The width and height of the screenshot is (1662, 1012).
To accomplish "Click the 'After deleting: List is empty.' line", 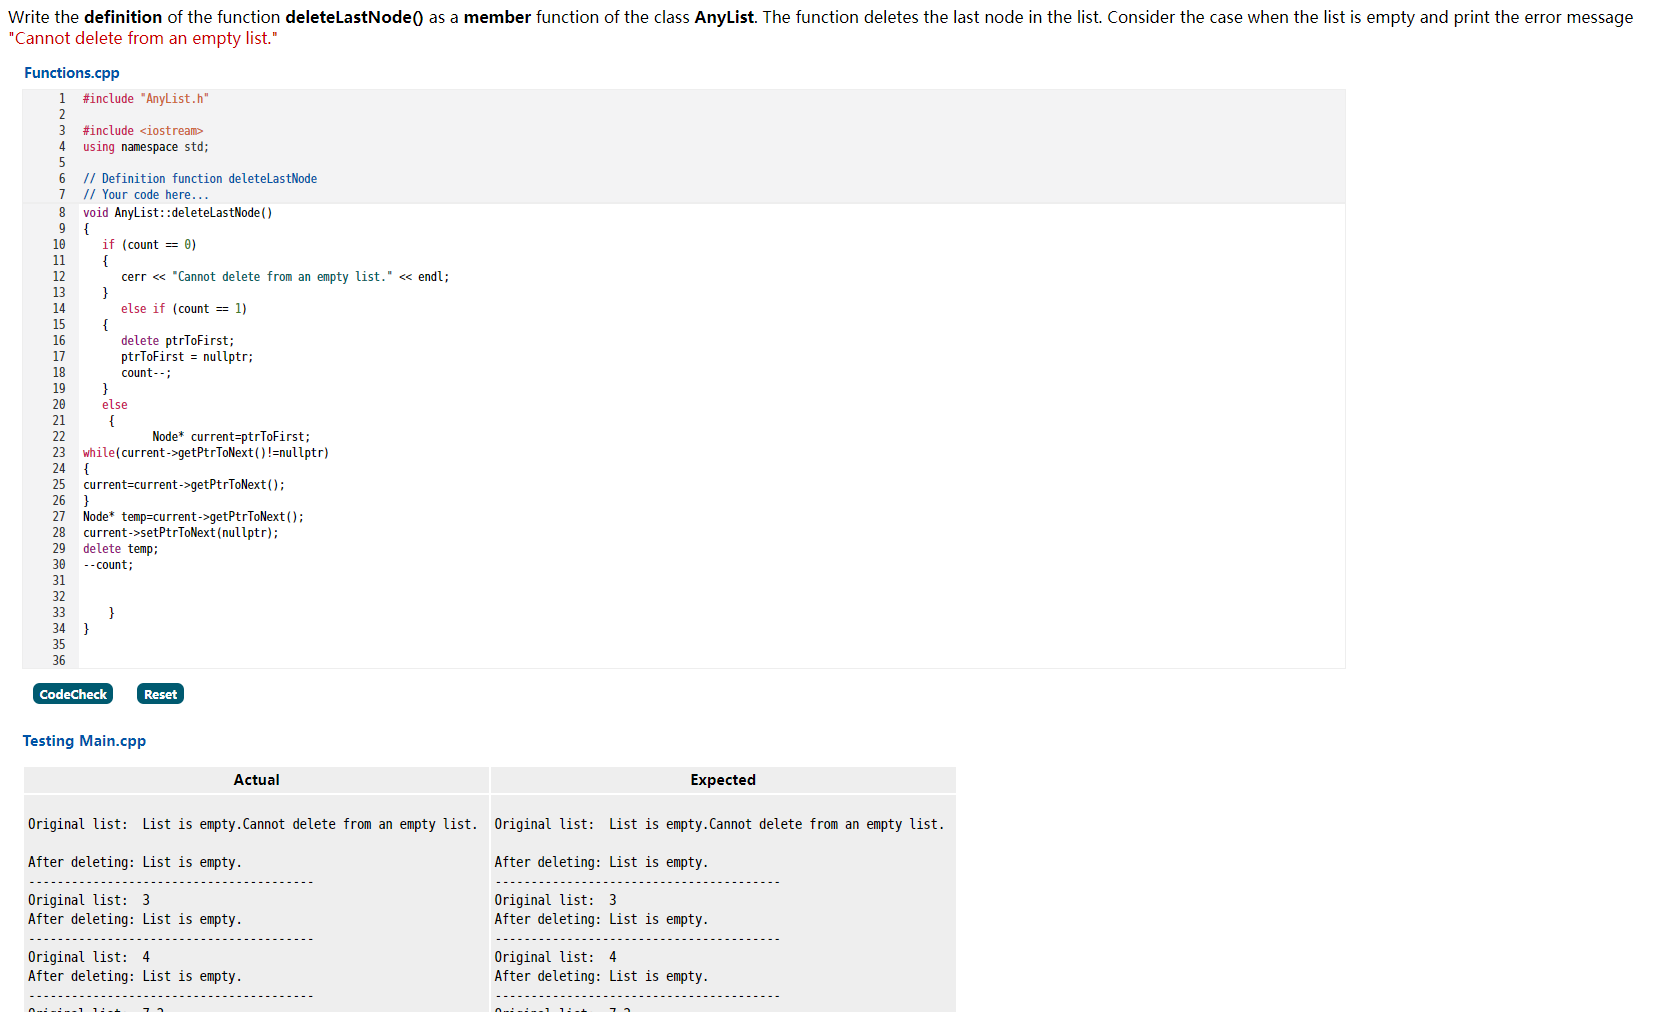I will click(134, 861).
